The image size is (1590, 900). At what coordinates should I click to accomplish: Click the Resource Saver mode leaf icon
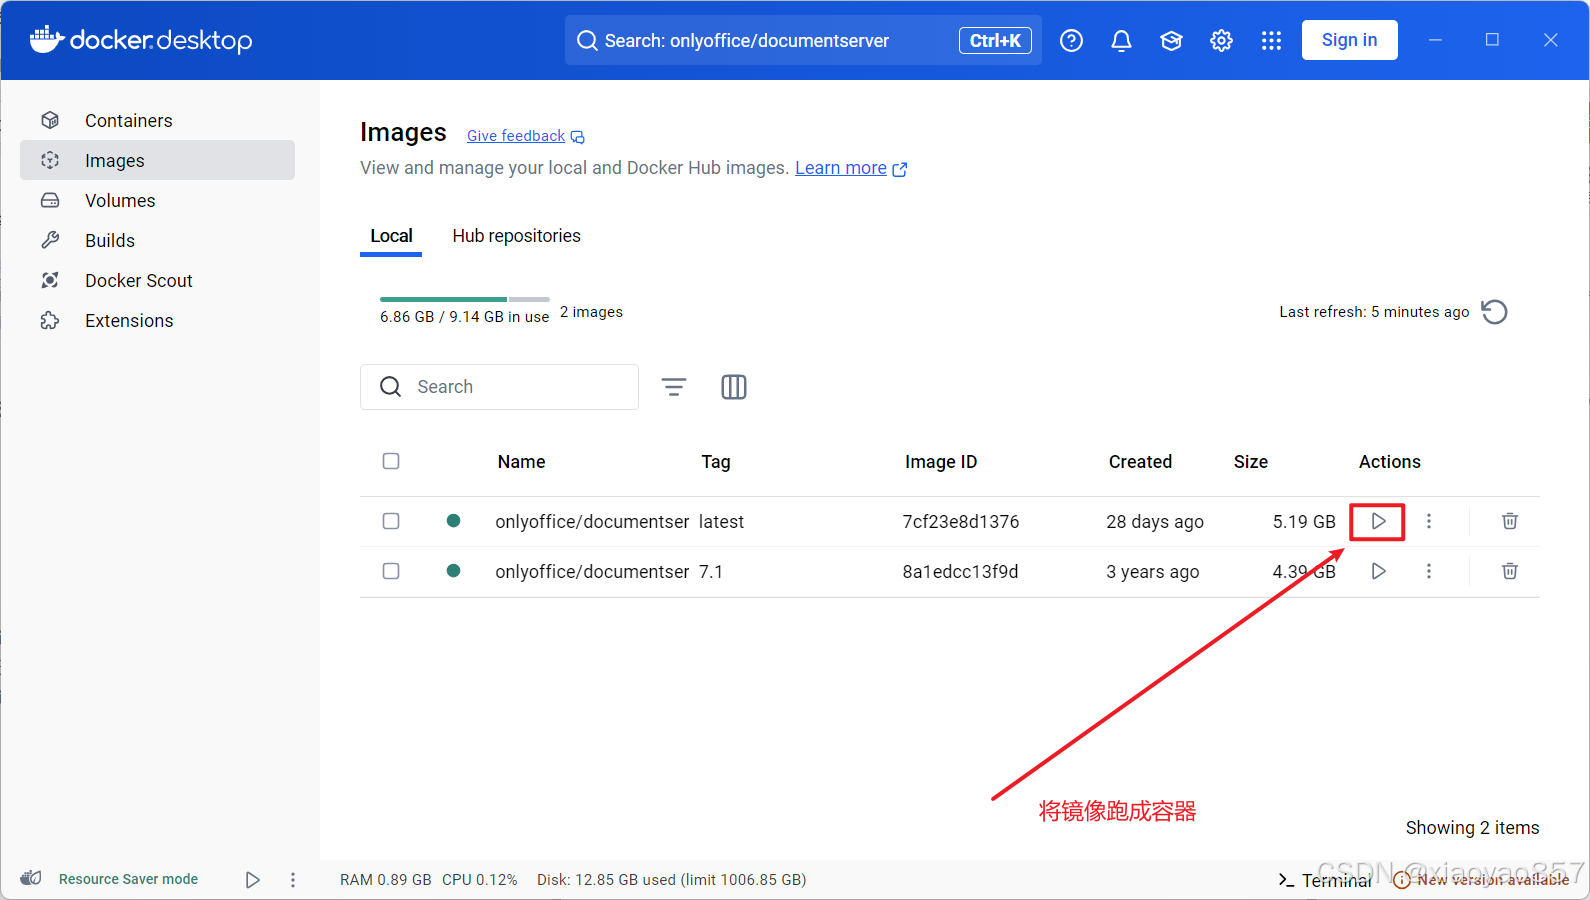(31, 878)
